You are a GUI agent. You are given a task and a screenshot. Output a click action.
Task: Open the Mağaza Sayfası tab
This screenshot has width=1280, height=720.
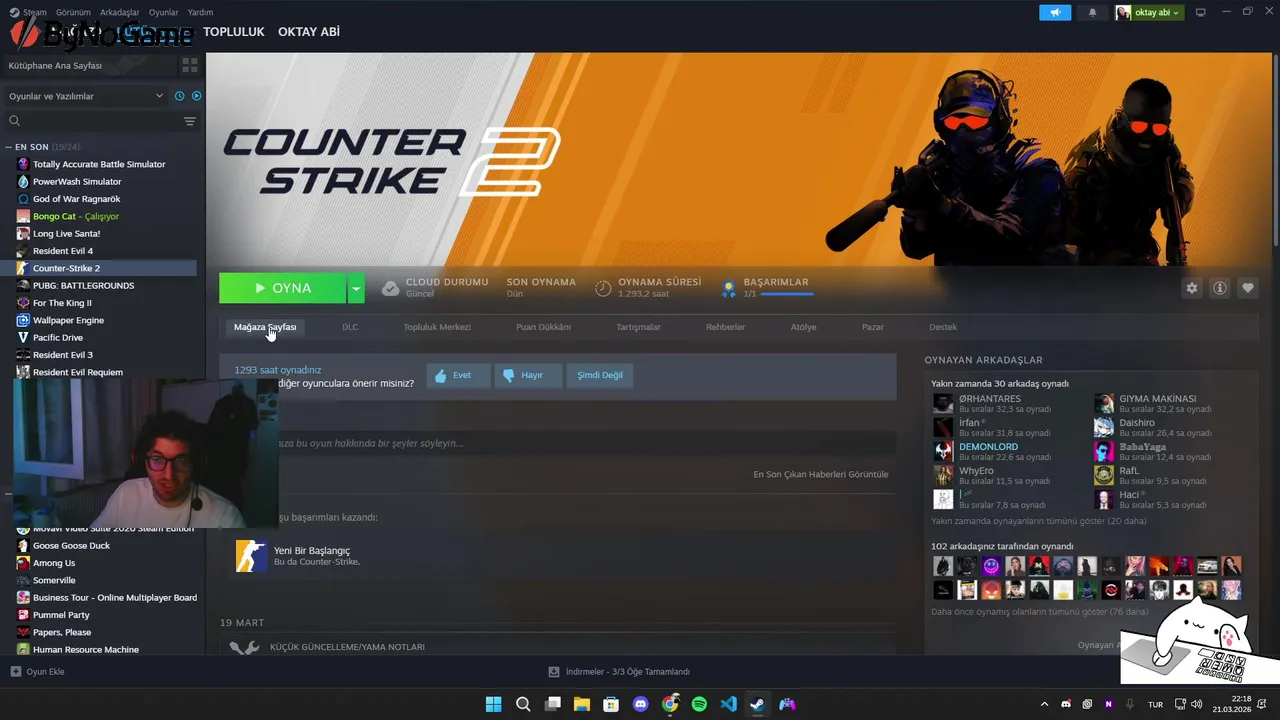(265, 327)
